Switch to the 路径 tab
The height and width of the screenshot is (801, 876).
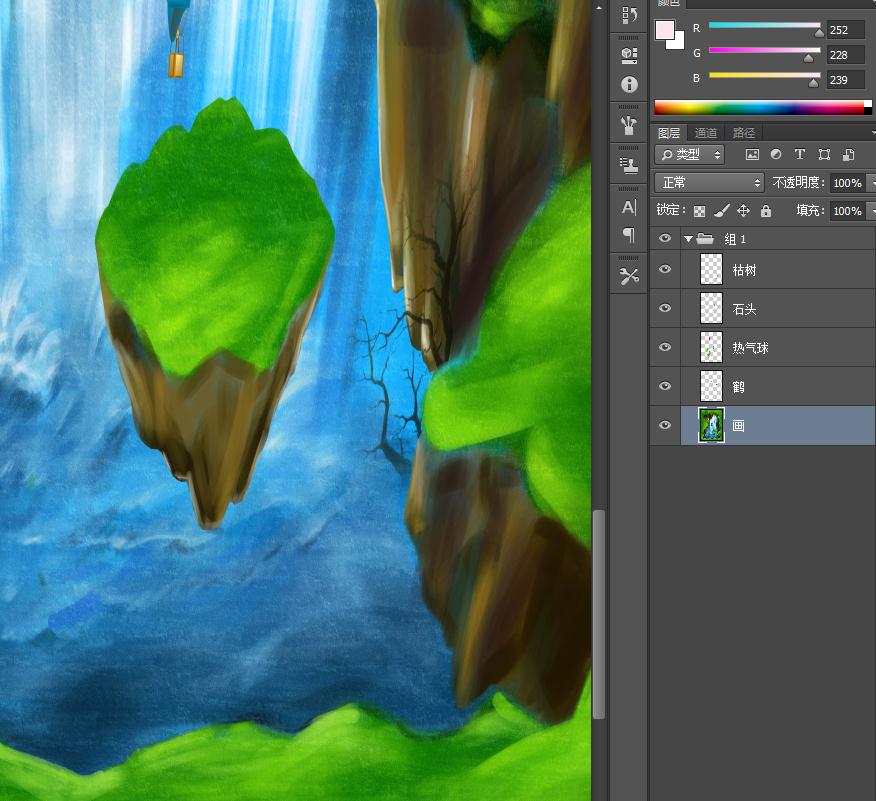click(x=744, y=133)
